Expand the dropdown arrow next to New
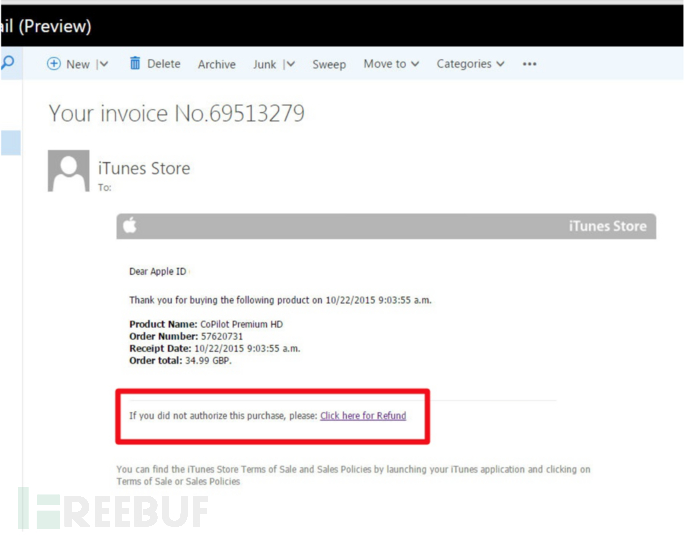Viewport: 690px width, 536px height. click(x=103, y=64)
